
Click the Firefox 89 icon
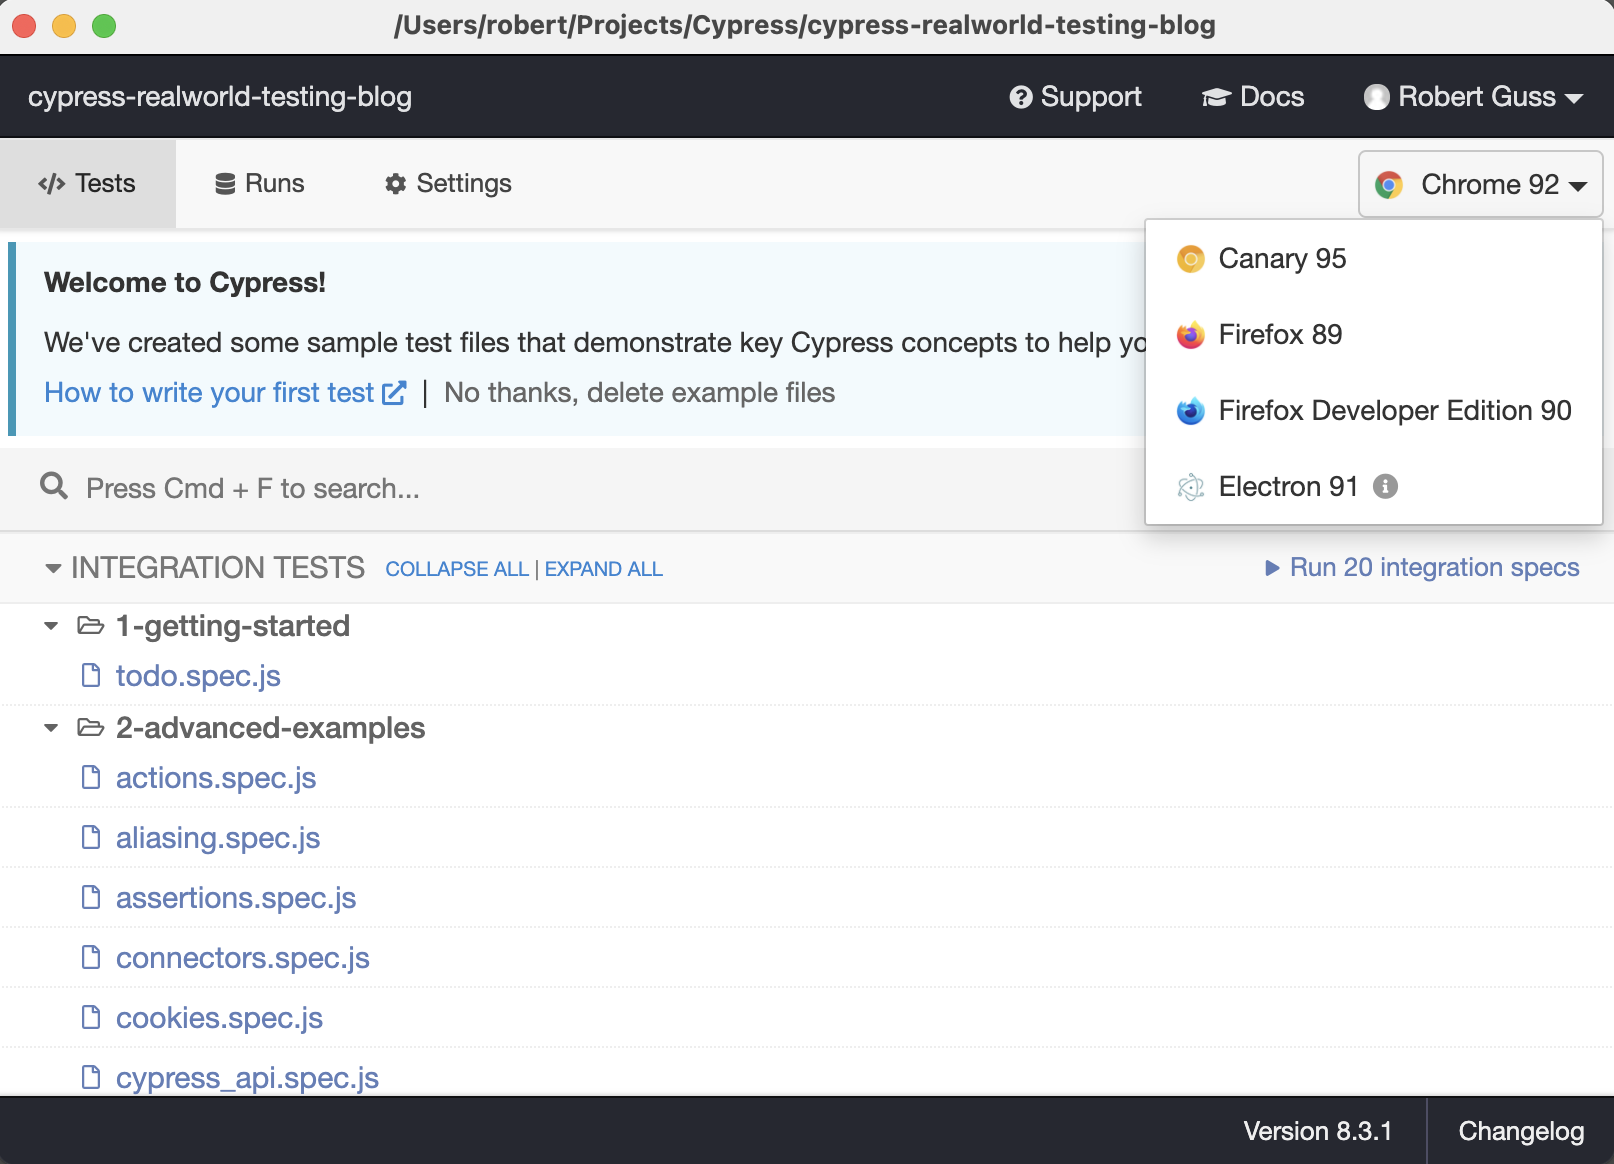(1191, 335)
